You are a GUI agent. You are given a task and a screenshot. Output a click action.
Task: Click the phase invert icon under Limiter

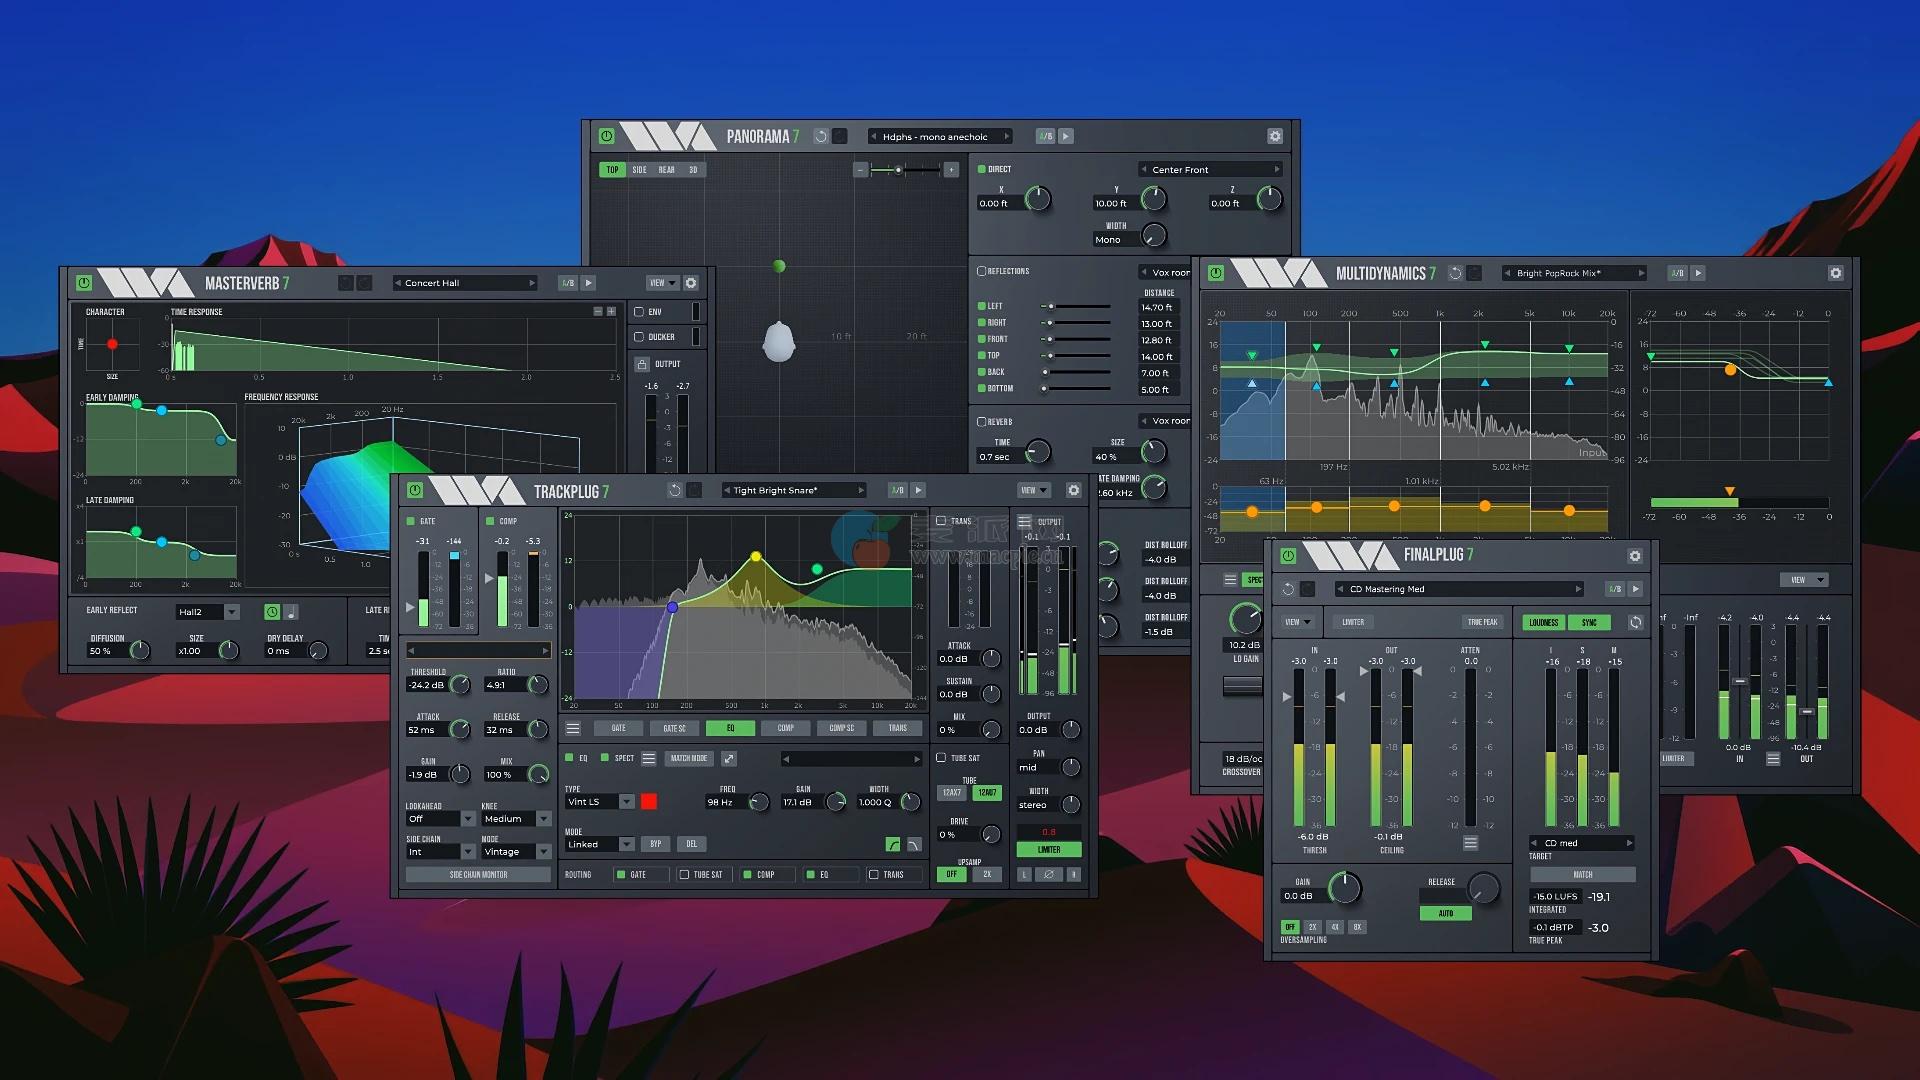click(1048, 874)
